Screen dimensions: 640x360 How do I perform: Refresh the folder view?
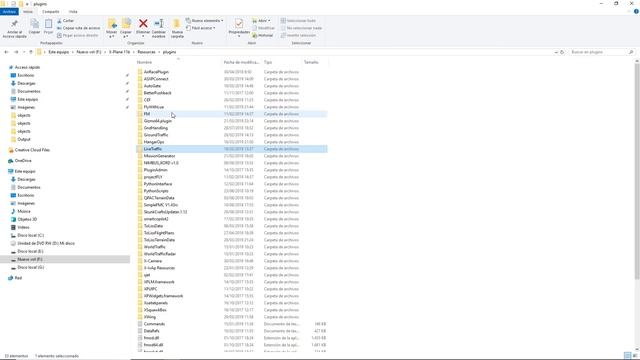tap(562, 52)
